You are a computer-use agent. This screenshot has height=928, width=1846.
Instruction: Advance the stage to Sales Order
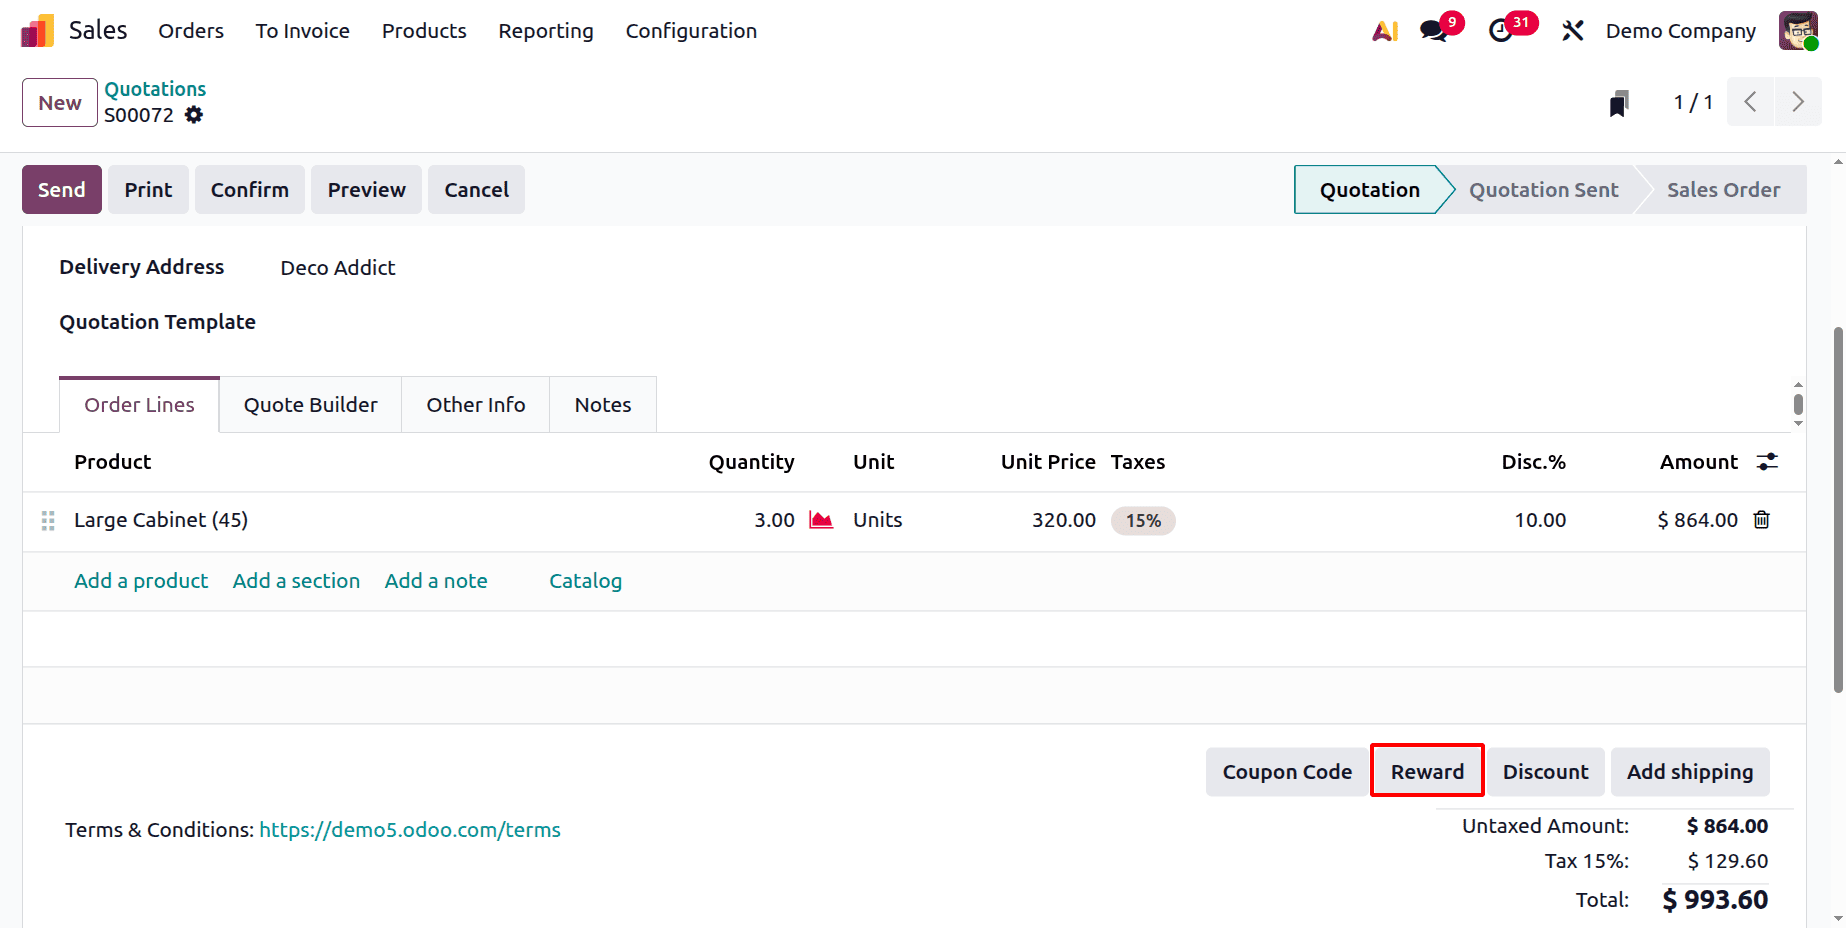[x=1724, y=189]
